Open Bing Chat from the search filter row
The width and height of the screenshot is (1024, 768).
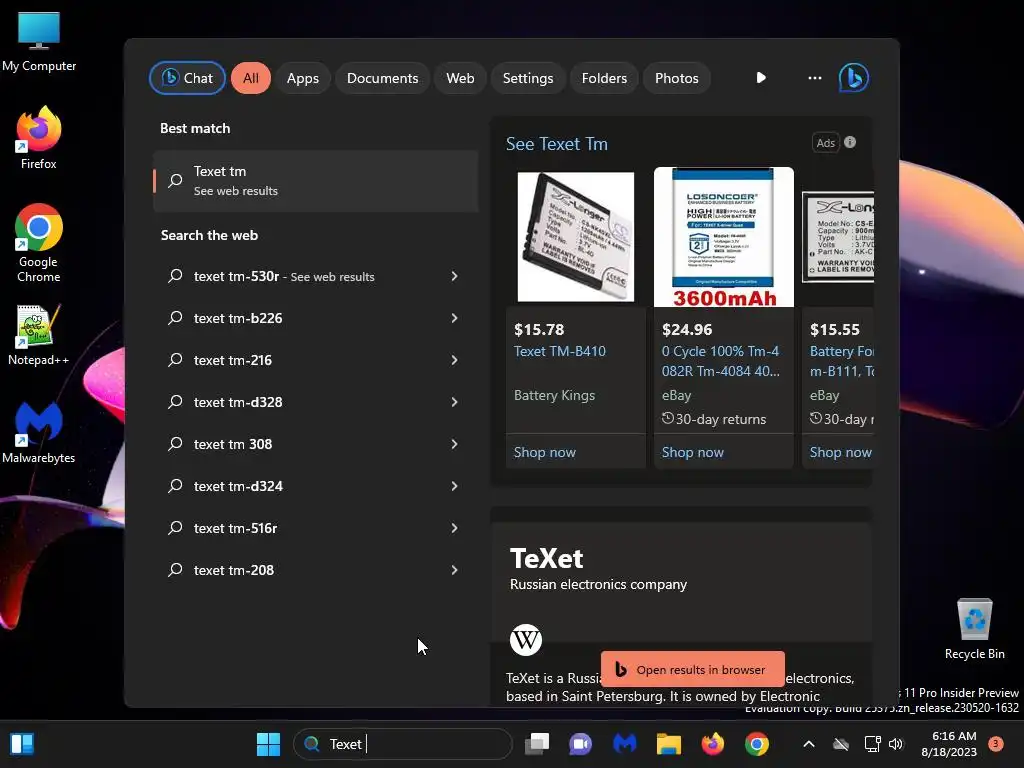point(187,78)
